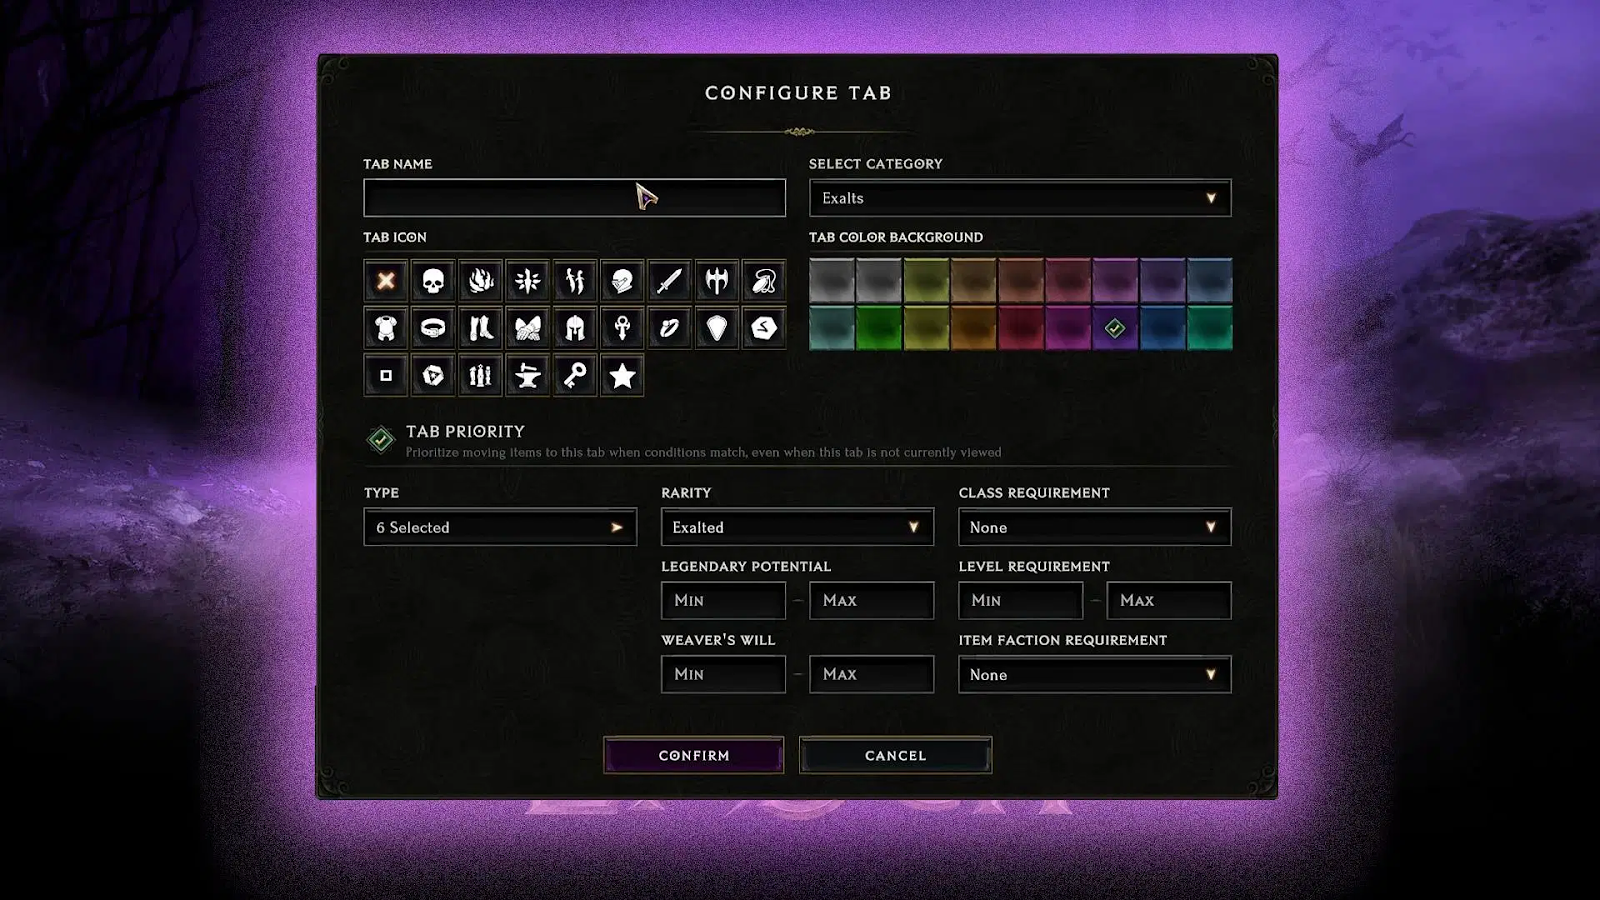
Task: Click the checked purple background color swatch
Action: point(1115,328)
